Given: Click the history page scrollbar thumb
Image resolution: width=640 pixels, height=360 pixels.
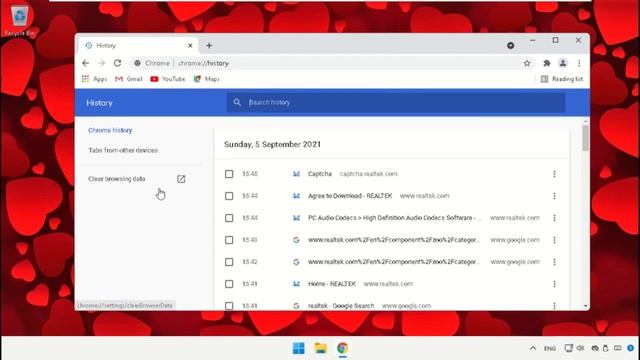Looking at the screenshot, I should pyautogui.click(x=586, y=138).
